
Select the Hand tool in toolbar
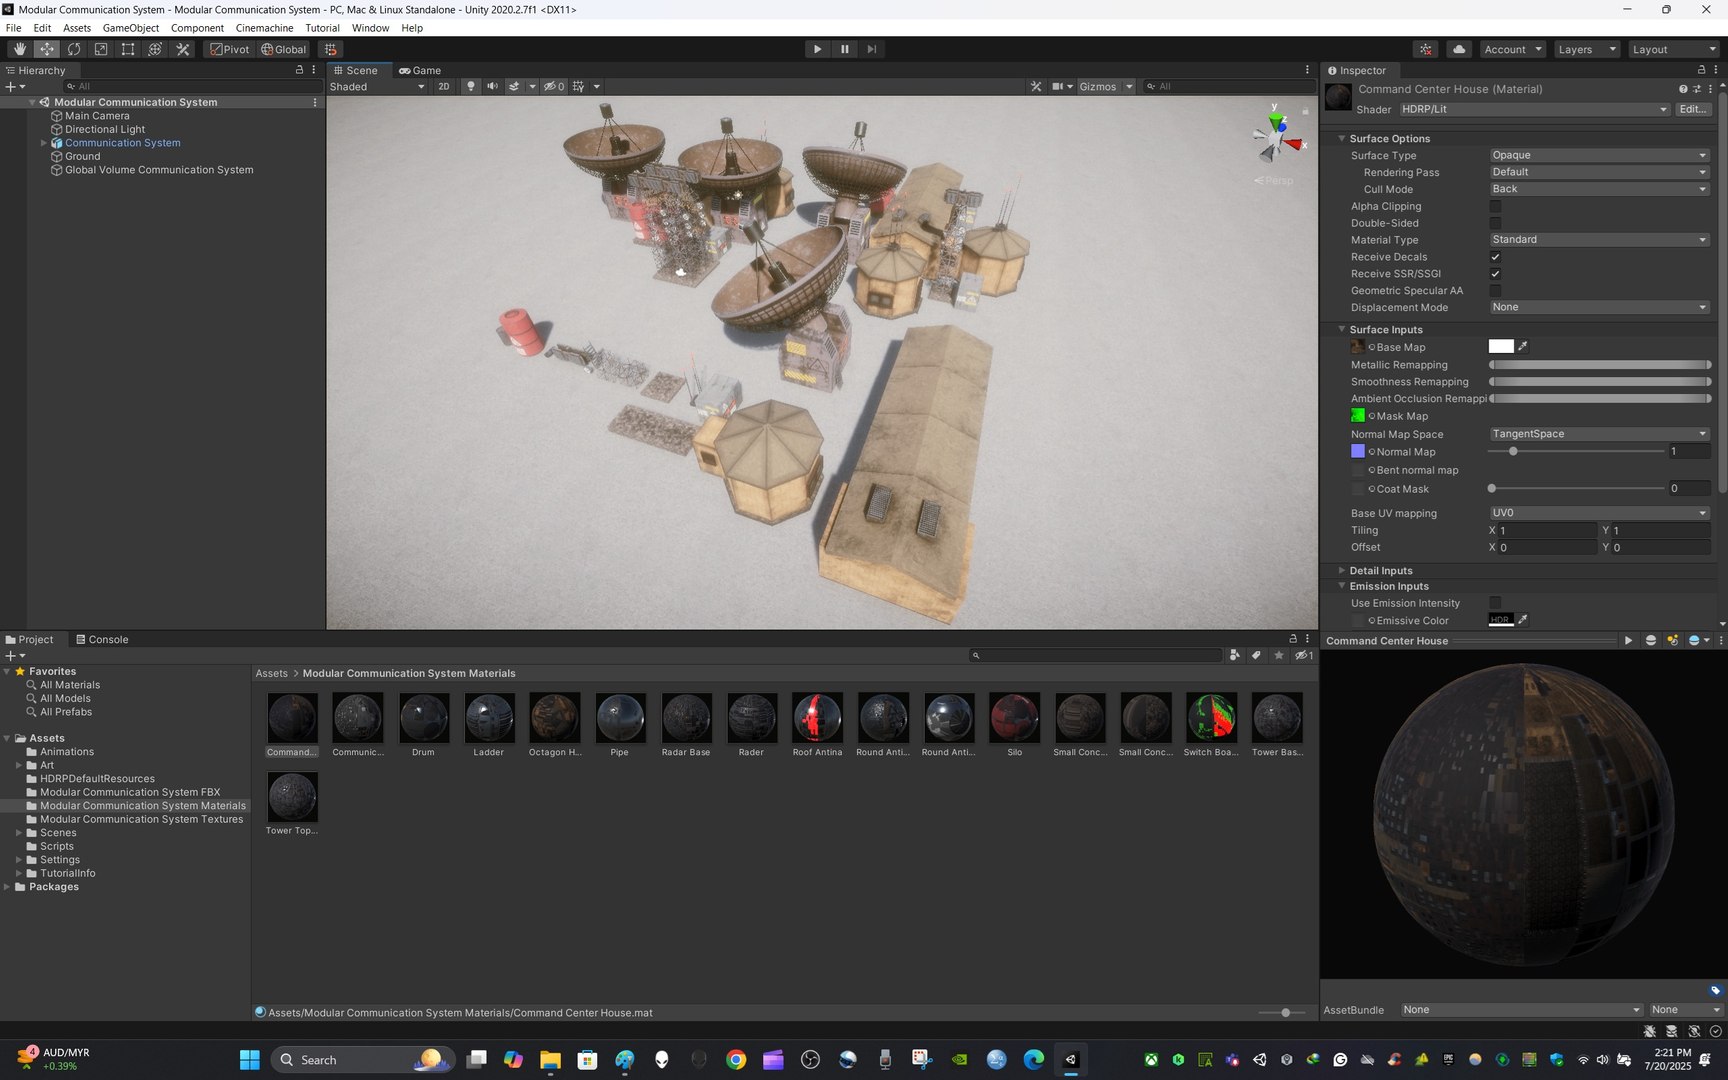(20, 49)
